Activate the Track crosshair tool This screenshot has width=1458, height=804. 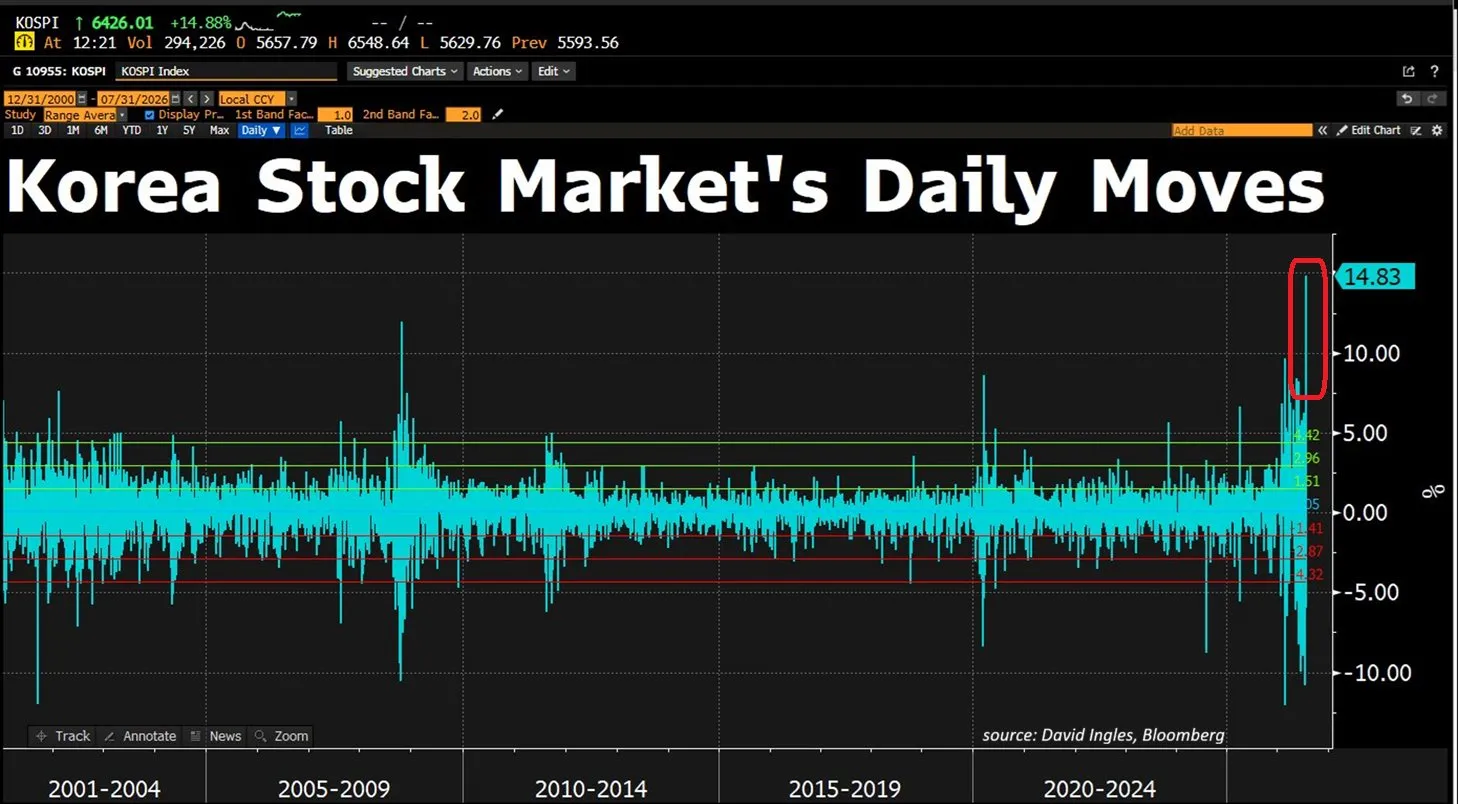[63, 736]
